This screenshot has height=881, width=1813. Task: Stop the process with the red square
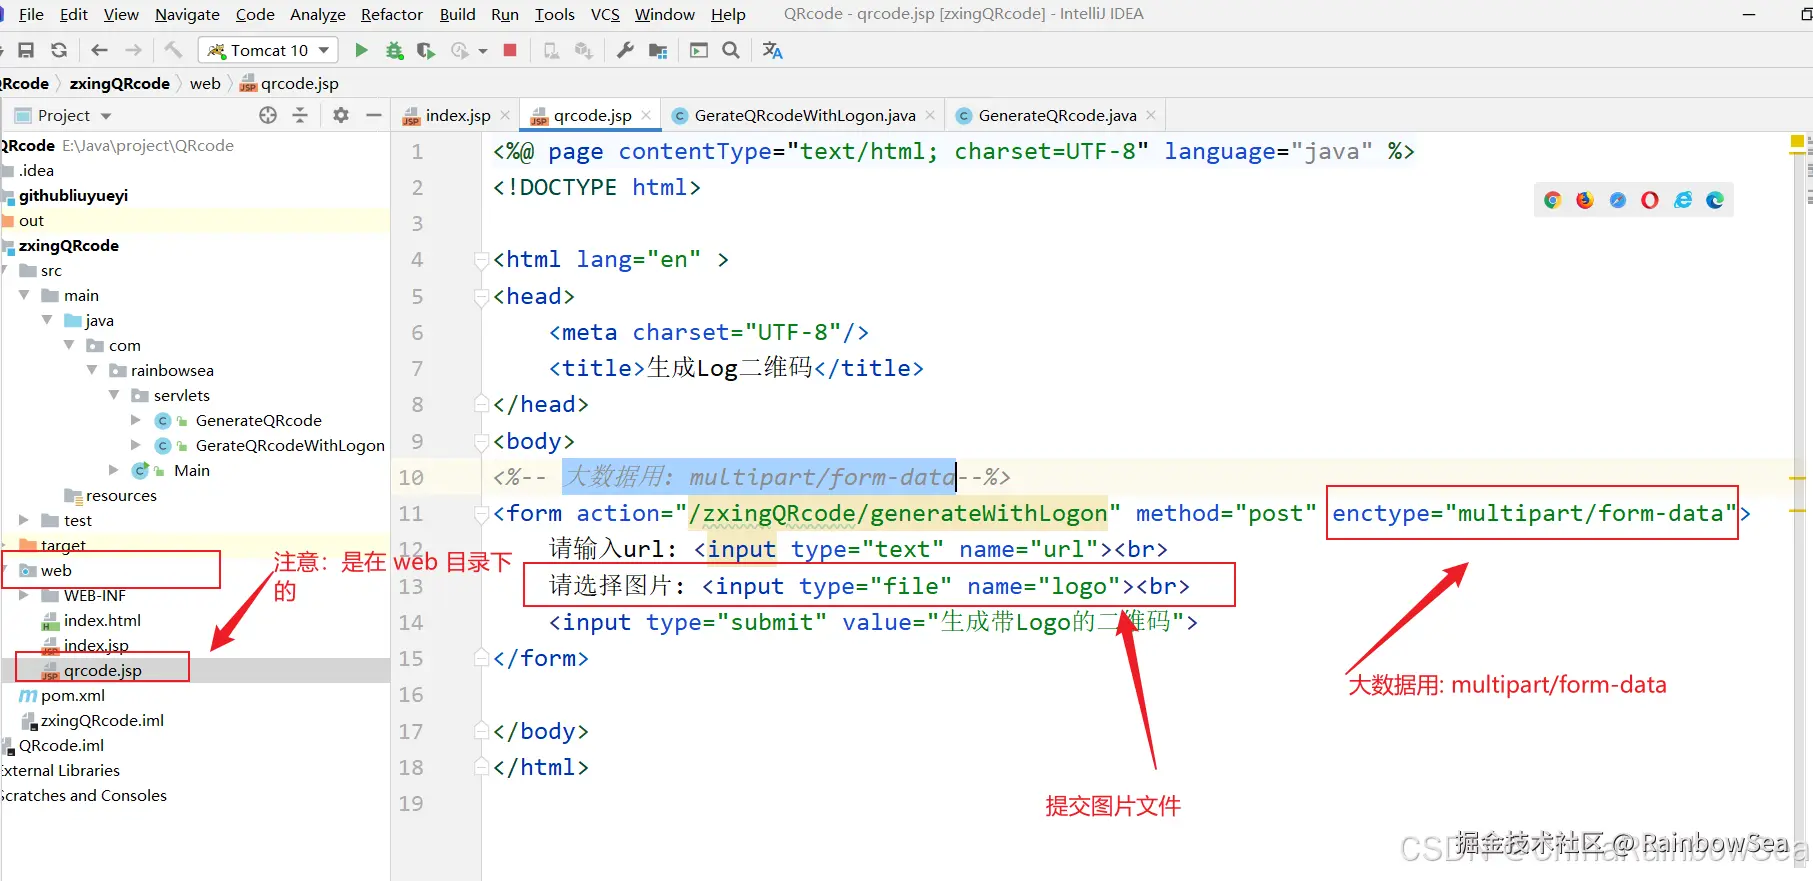(x=510, y=50)
